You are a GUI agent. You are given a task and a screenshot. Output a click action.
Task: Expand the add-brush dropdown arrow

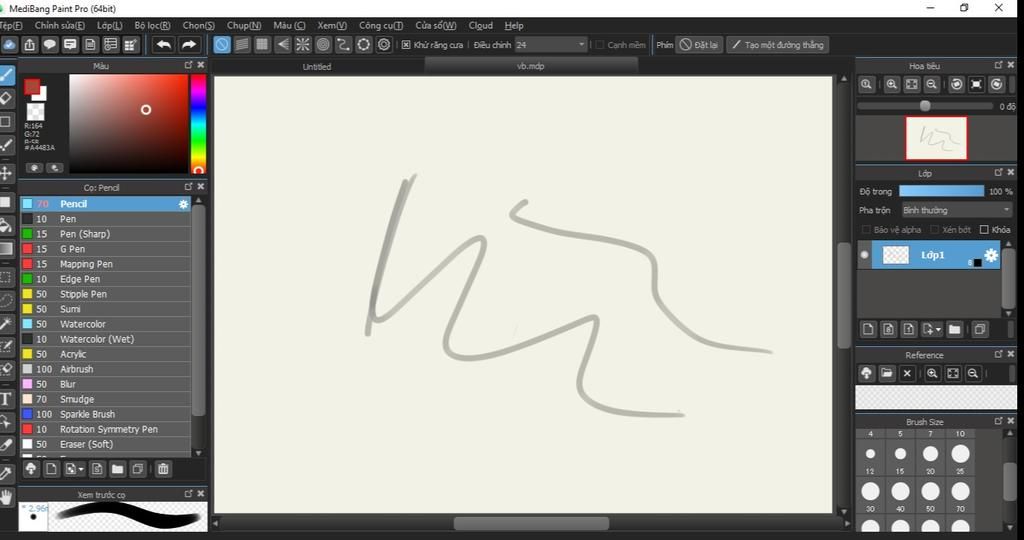coord(81,469)
